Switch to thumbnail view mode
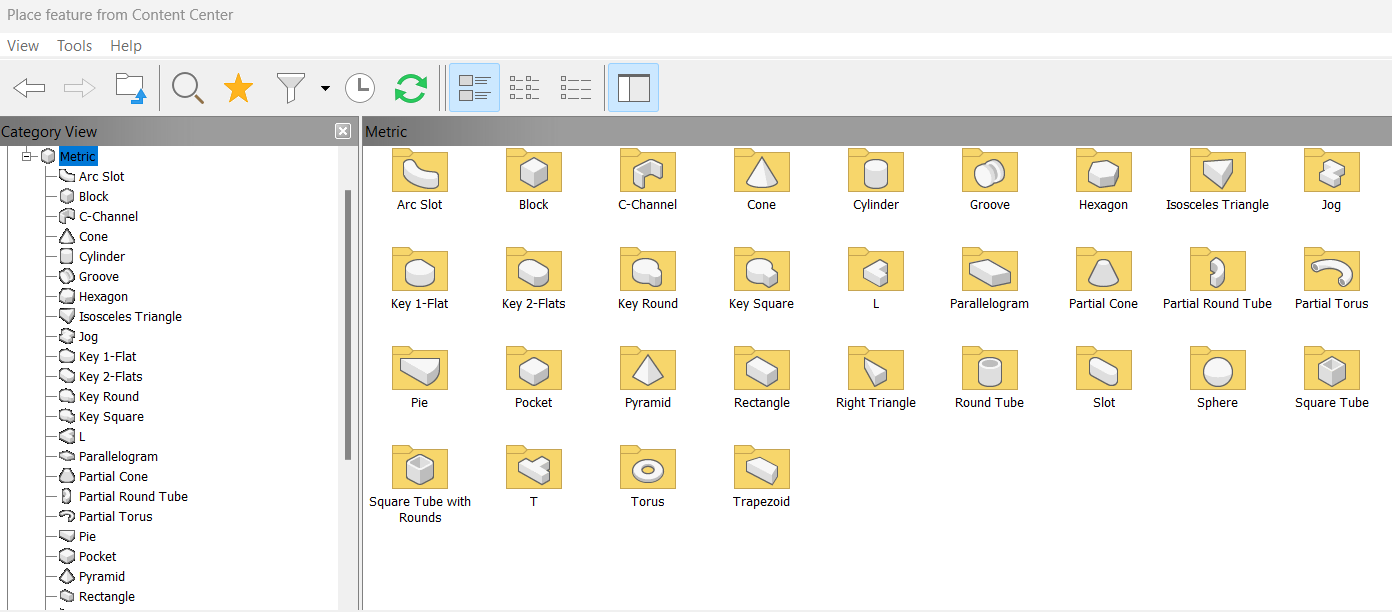Image resolution: width=1392 pixels, height=612 pixels. coord(474,88)
